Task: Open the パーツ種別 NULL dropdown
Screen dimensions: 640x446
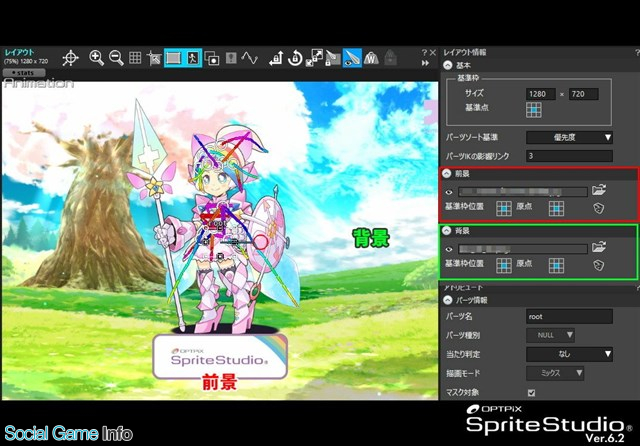Action: coord(551,335)
